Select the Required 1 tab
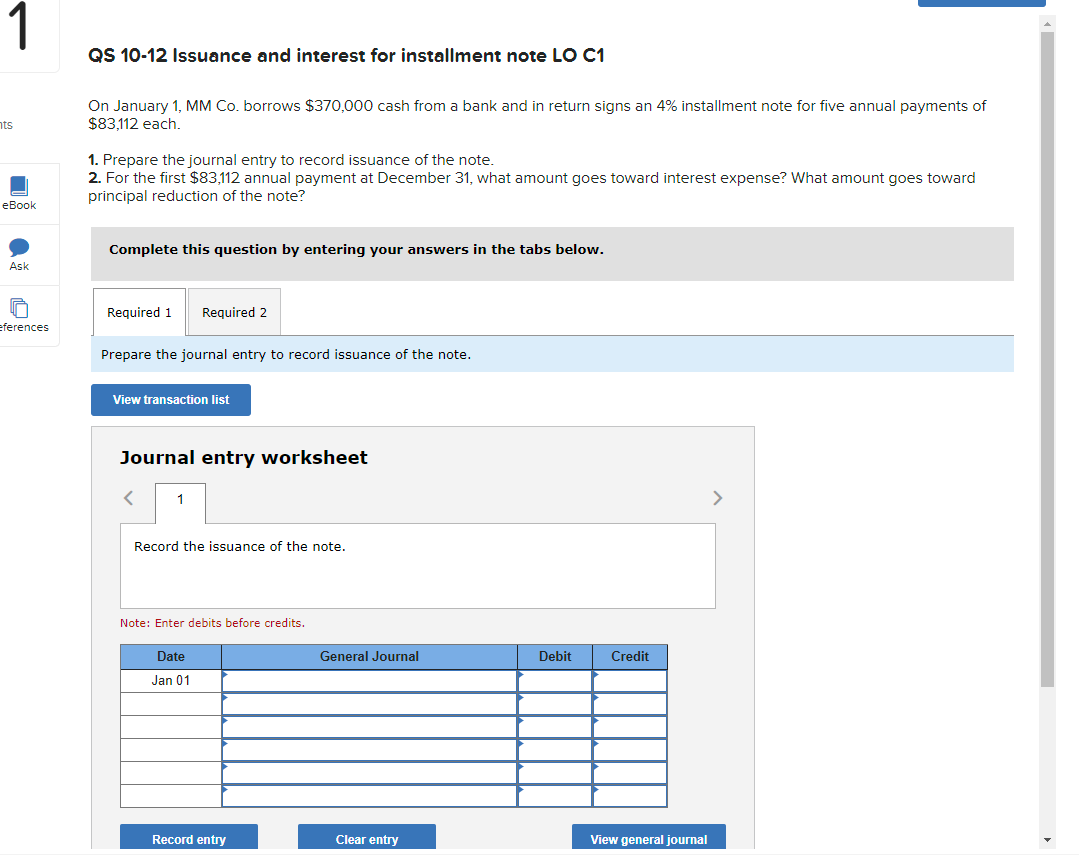 [x=138, y=311]
